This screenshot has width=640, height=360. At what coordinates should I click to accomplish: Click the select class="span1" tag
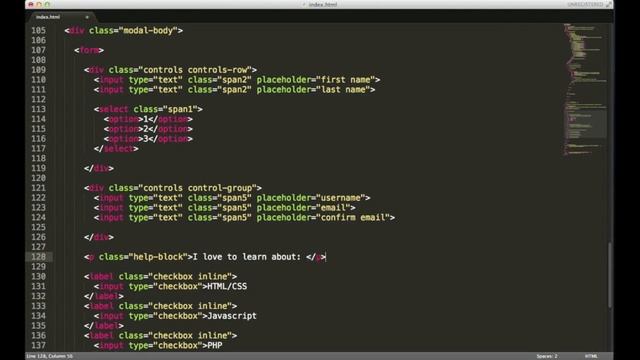pos(148,109)
